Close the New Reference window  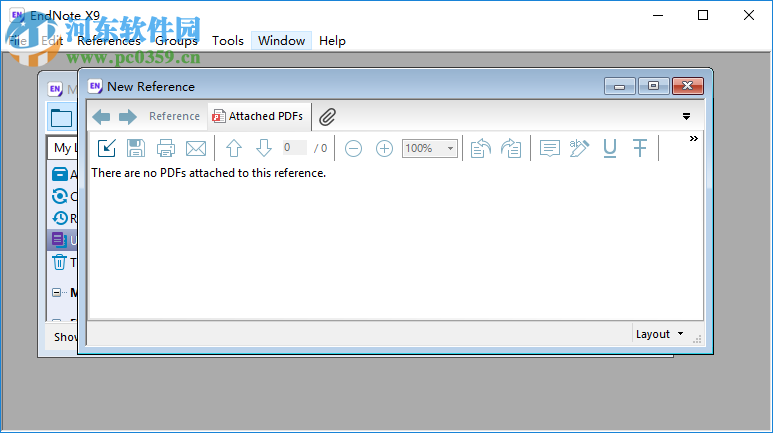coord(688,86)
